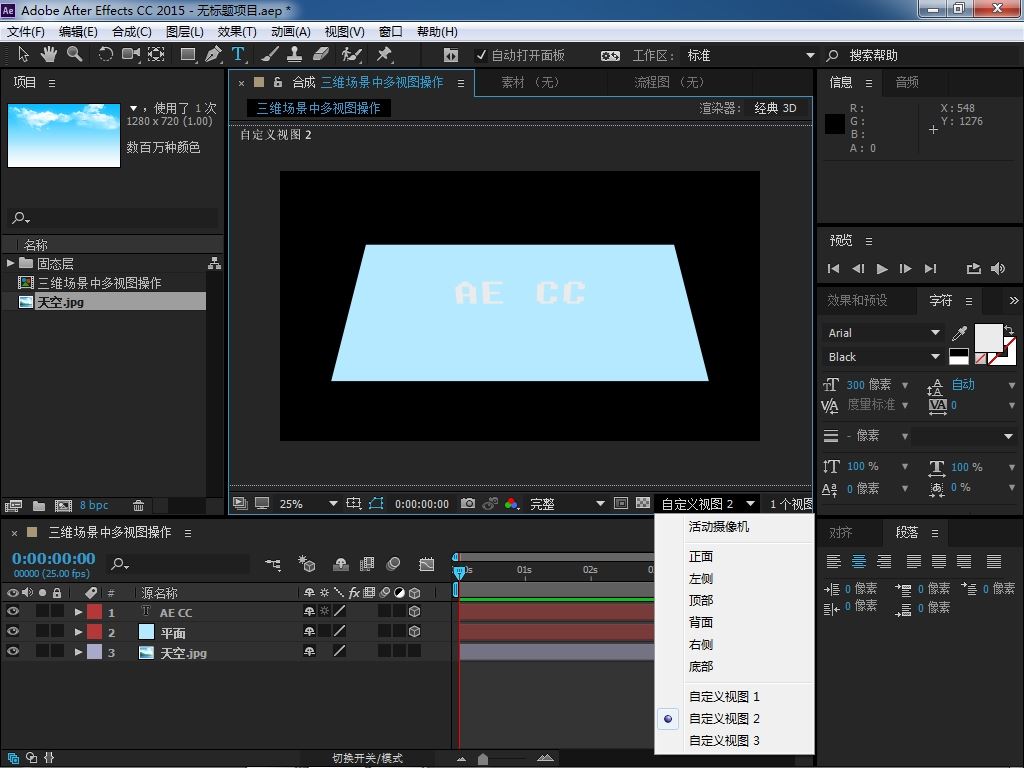Viewport: 1024px width, 768px height.
Task: Hide the AE CC layer with eye icon
Action: click(x=12, y=612)
